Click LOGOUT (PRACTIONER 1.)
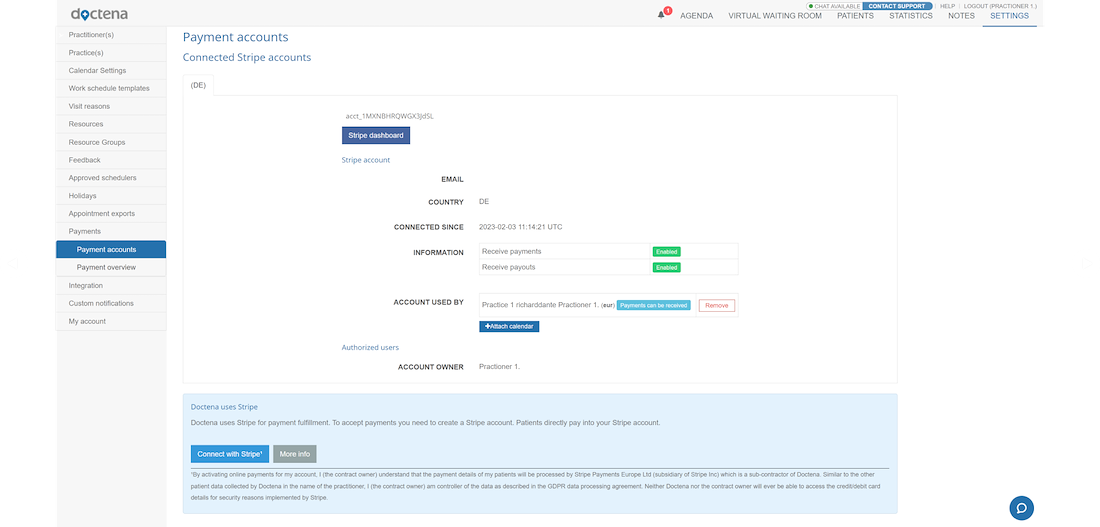 [x=1000, y=6]
